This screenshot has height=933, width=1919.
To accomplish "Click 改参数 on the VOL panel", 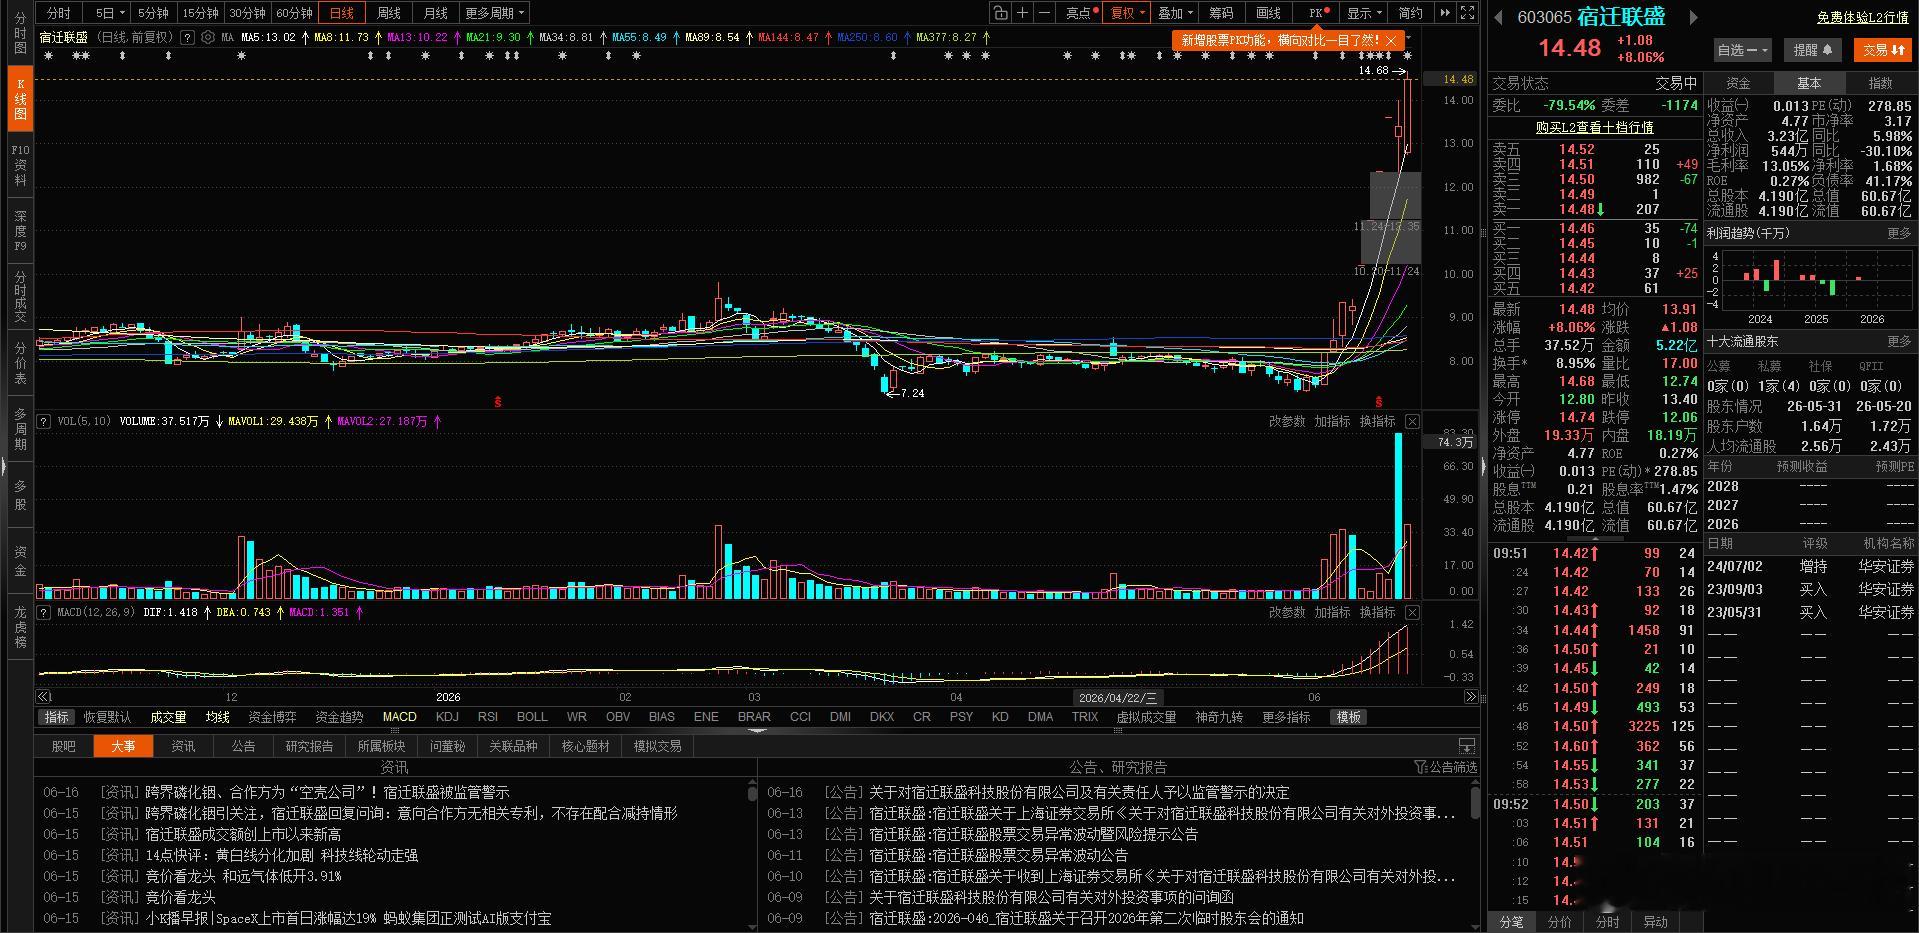I will 1287,421.
